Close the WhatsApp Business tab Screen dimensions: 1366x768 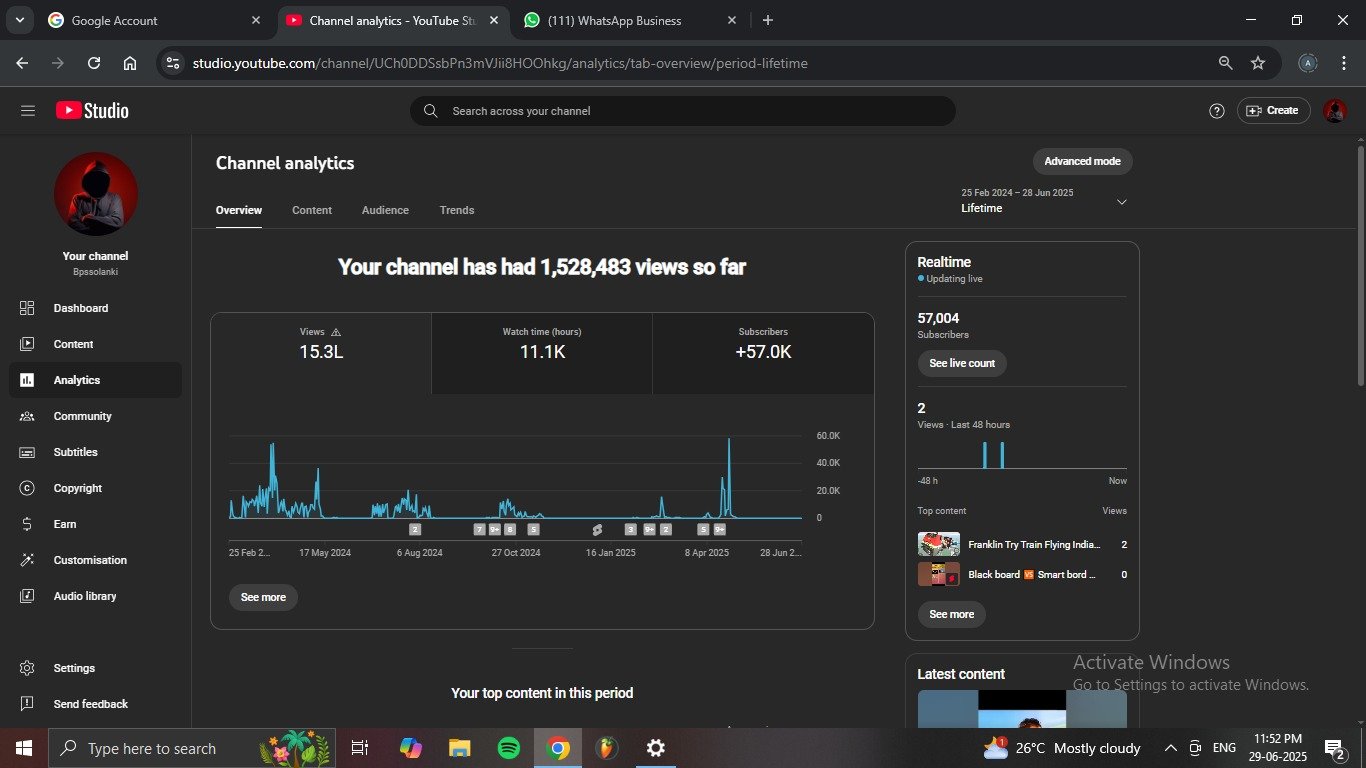[732, 20]
